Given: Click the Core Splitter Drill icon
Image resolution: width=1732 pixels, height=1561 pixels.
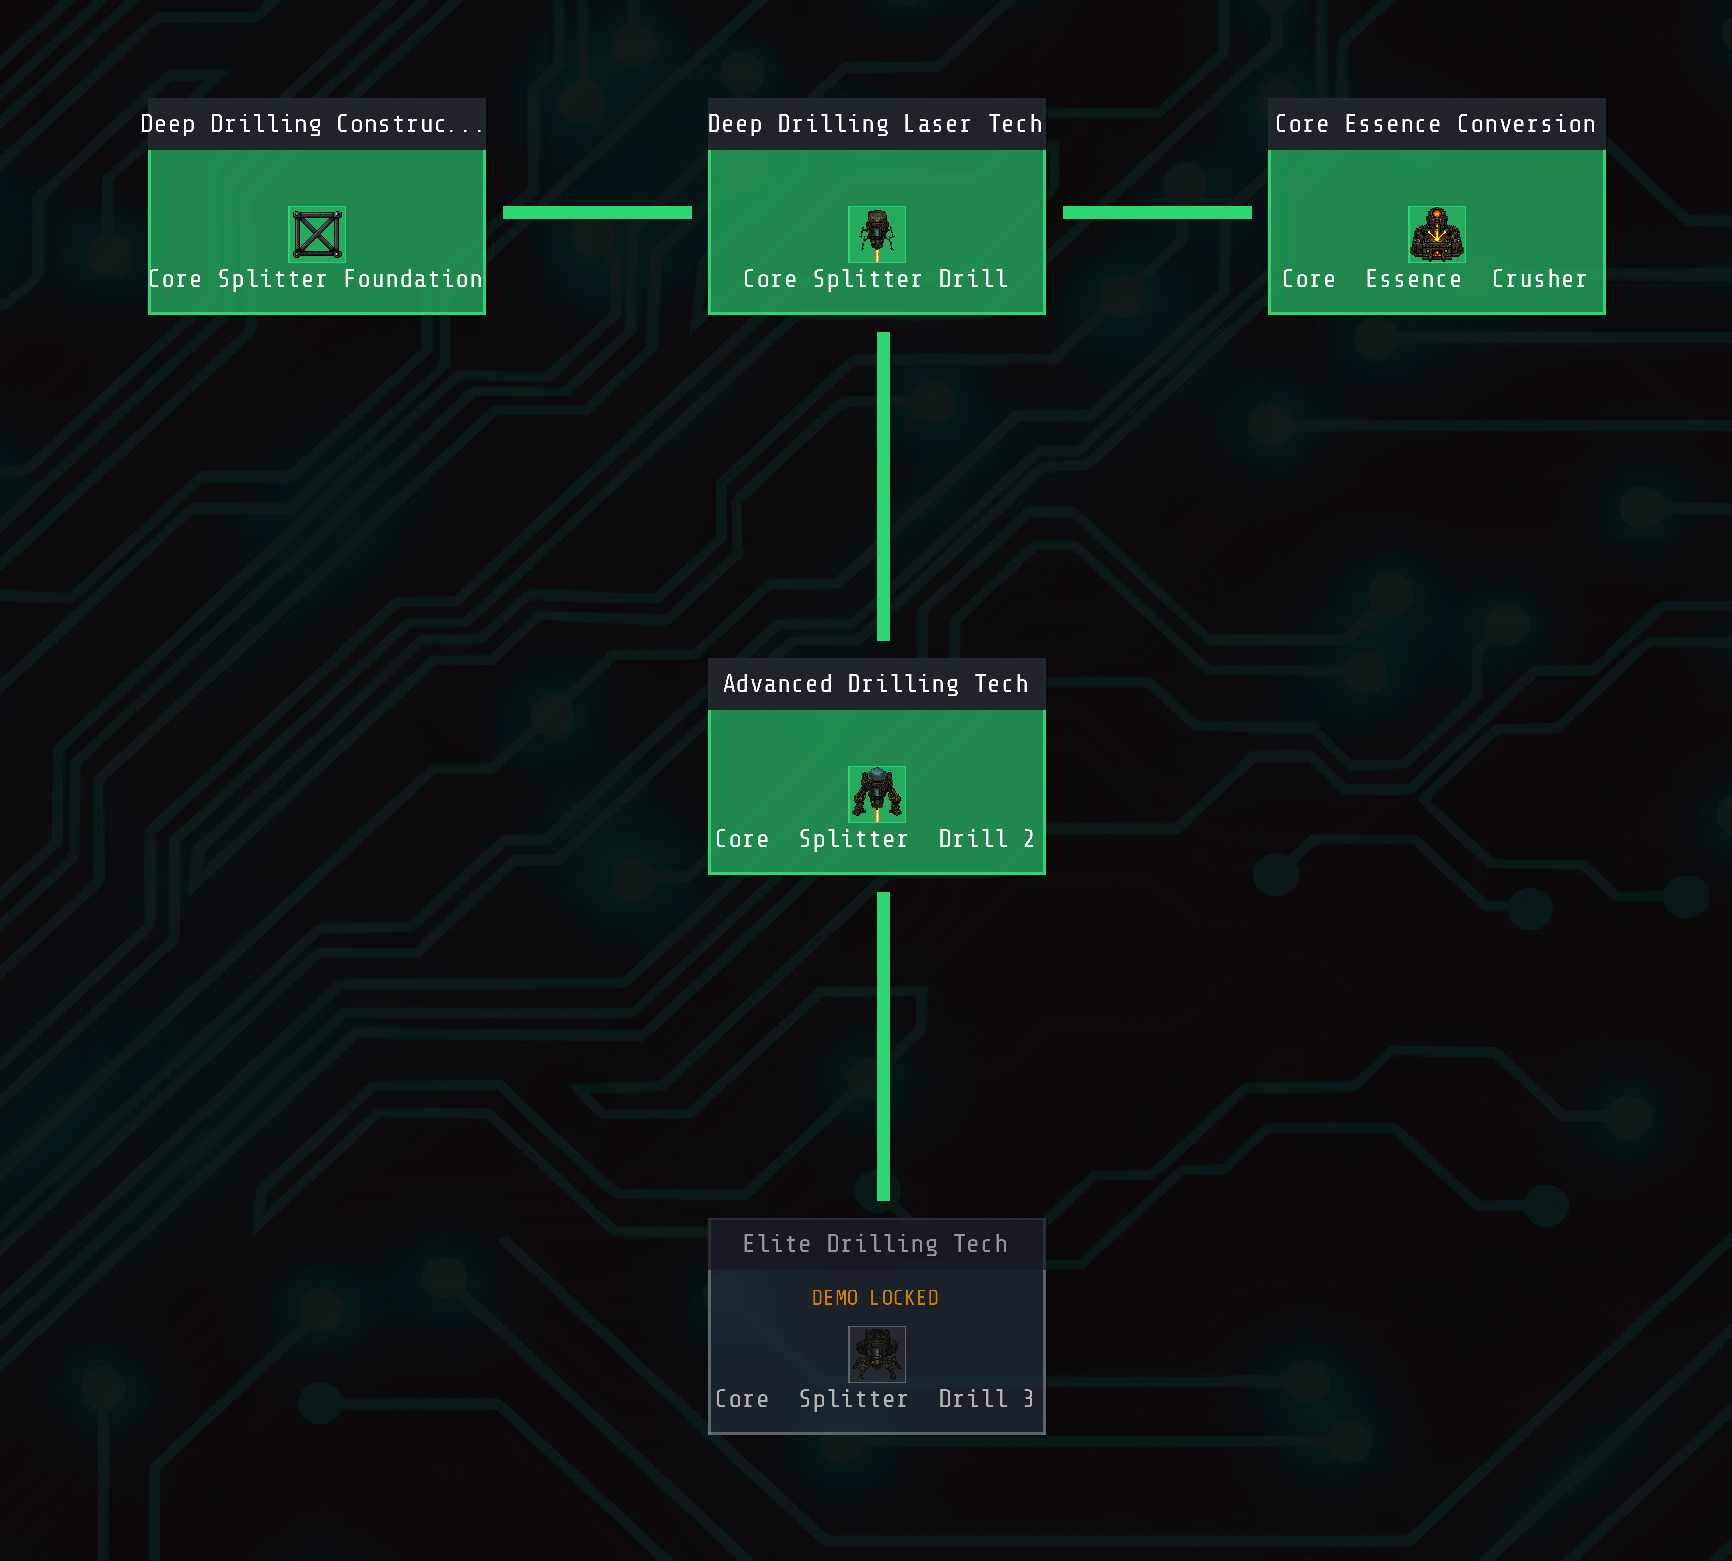Looking at the screenshot, I should pyautogui.click(x=877, y=234).
